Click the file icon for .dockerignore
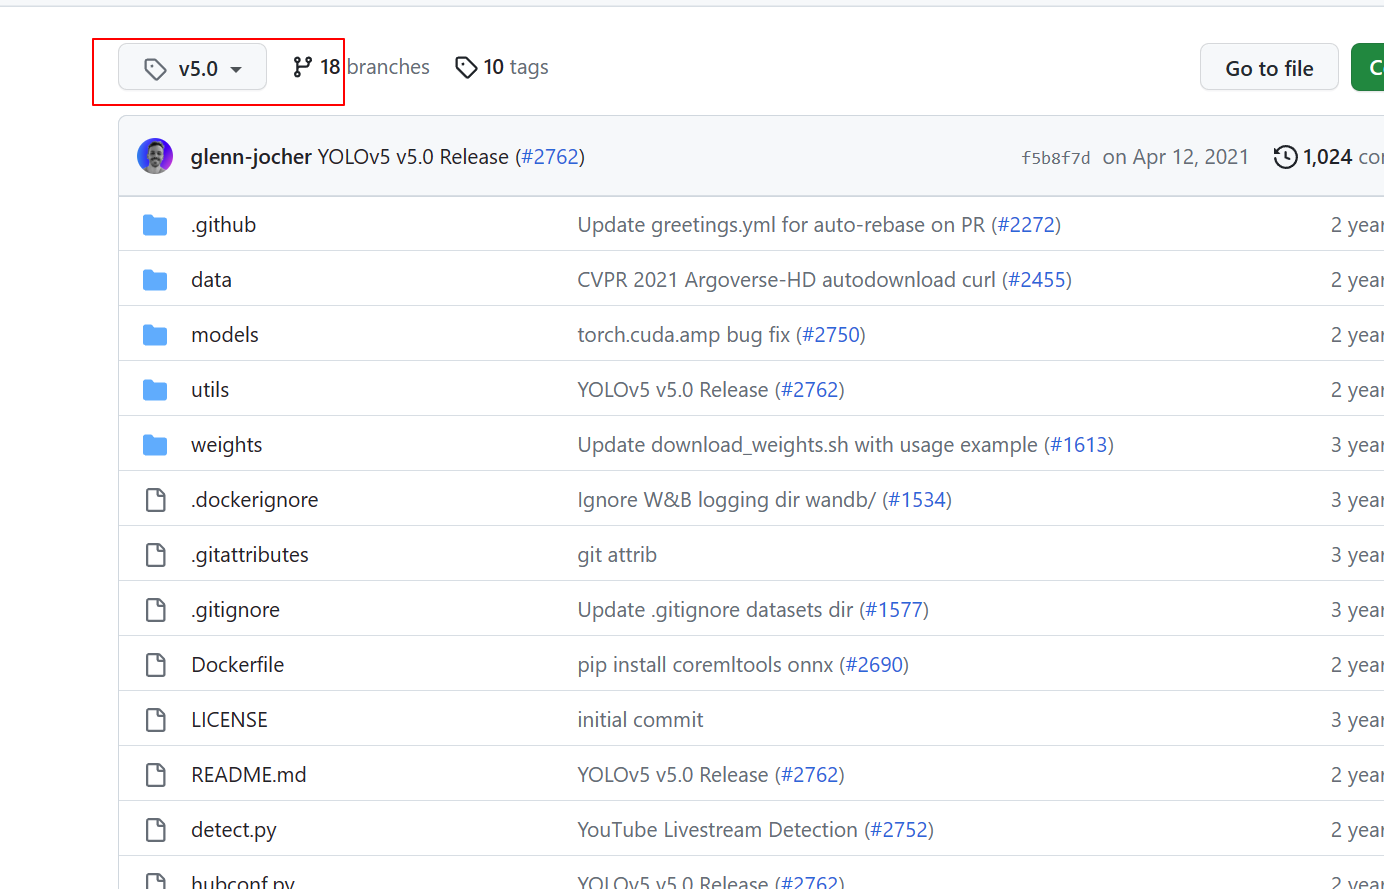The image size is (1384, 889). click(155, 500)
